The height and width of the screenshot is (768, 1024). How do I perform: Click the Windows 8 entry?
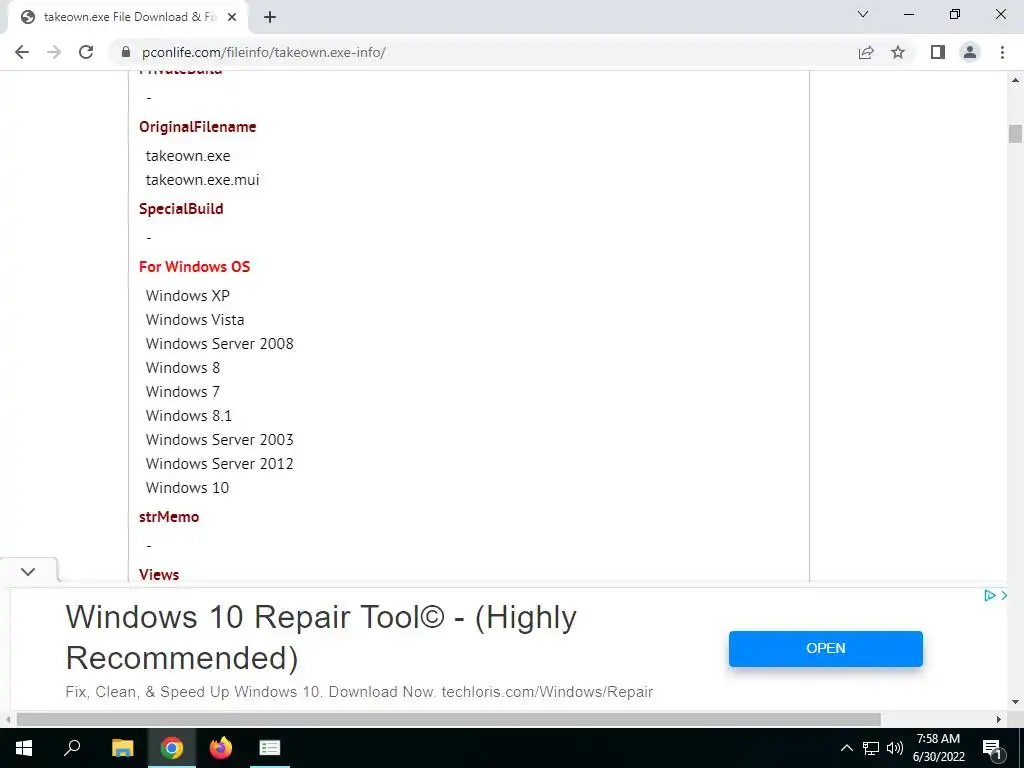pyautogui.click(x=183, y=368)
